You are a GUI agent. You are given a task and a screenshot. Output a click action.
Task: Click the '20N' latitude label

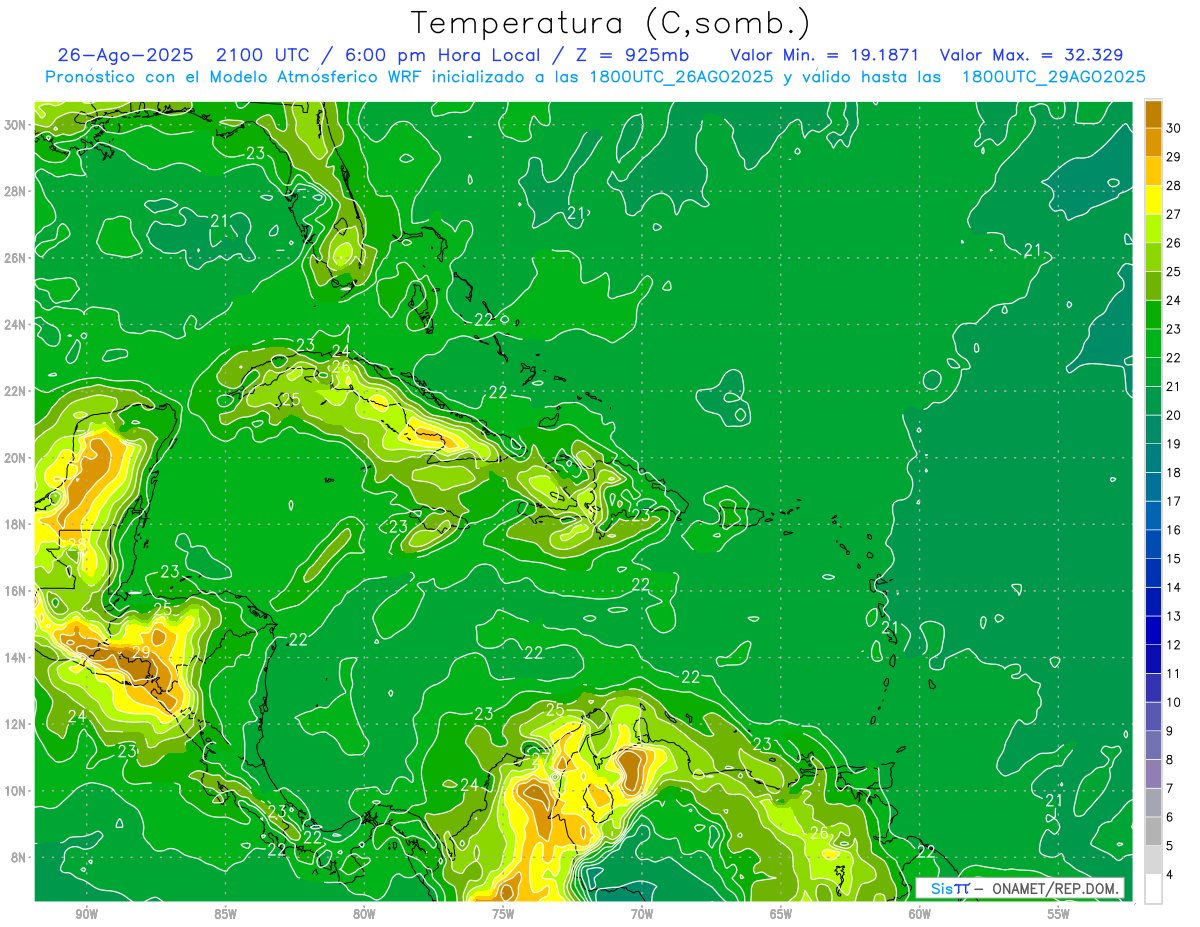(15, 458)
